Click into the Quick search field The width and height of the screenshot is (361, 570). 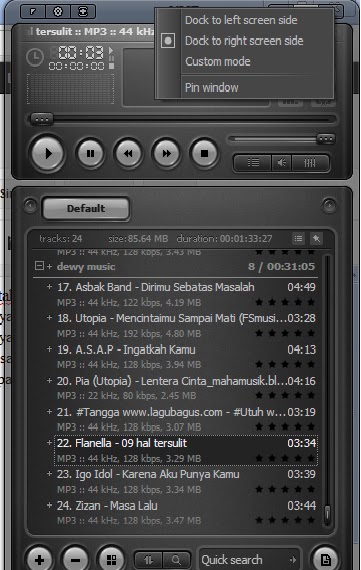pyautogui.click(x=250, y=560)
